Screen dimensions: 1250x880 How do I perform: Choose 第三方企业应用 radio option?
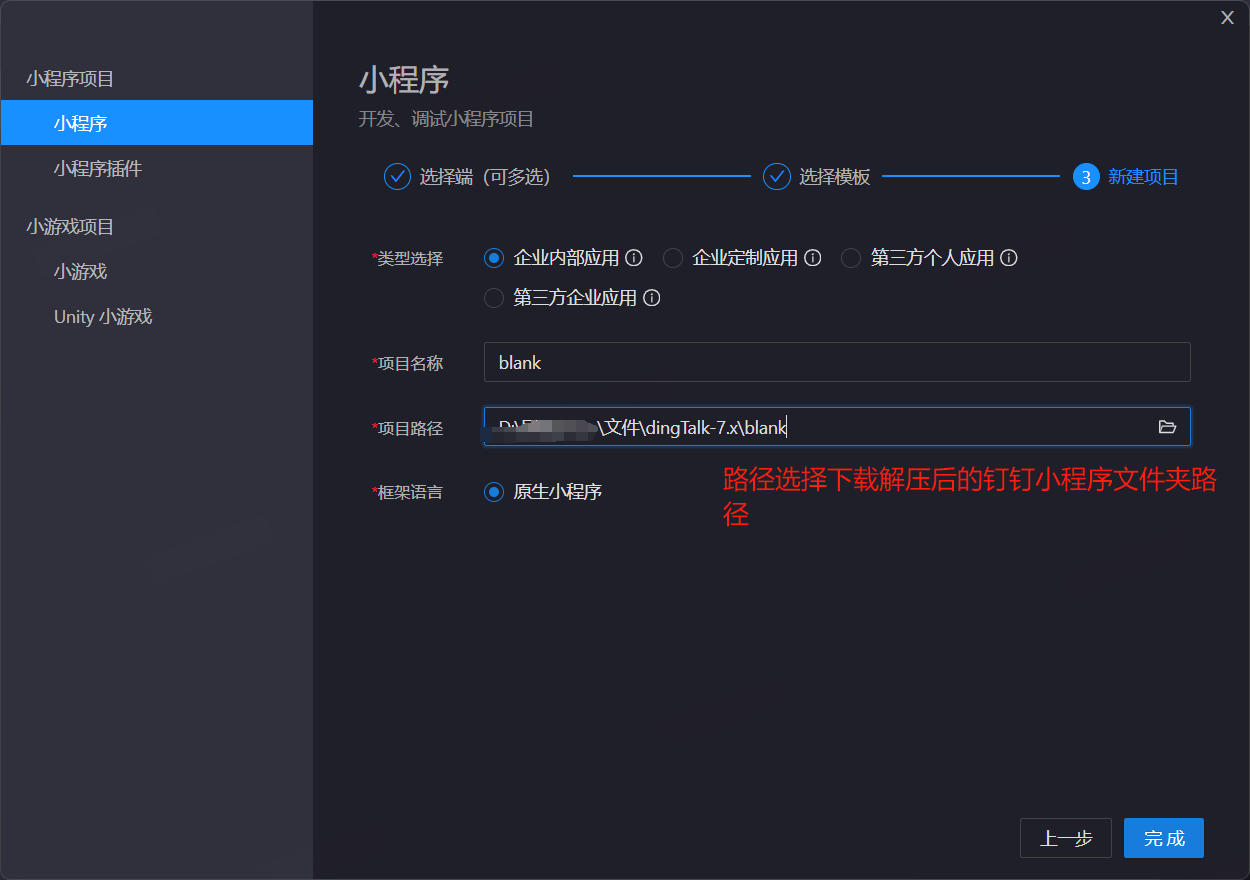pos(493,298)
